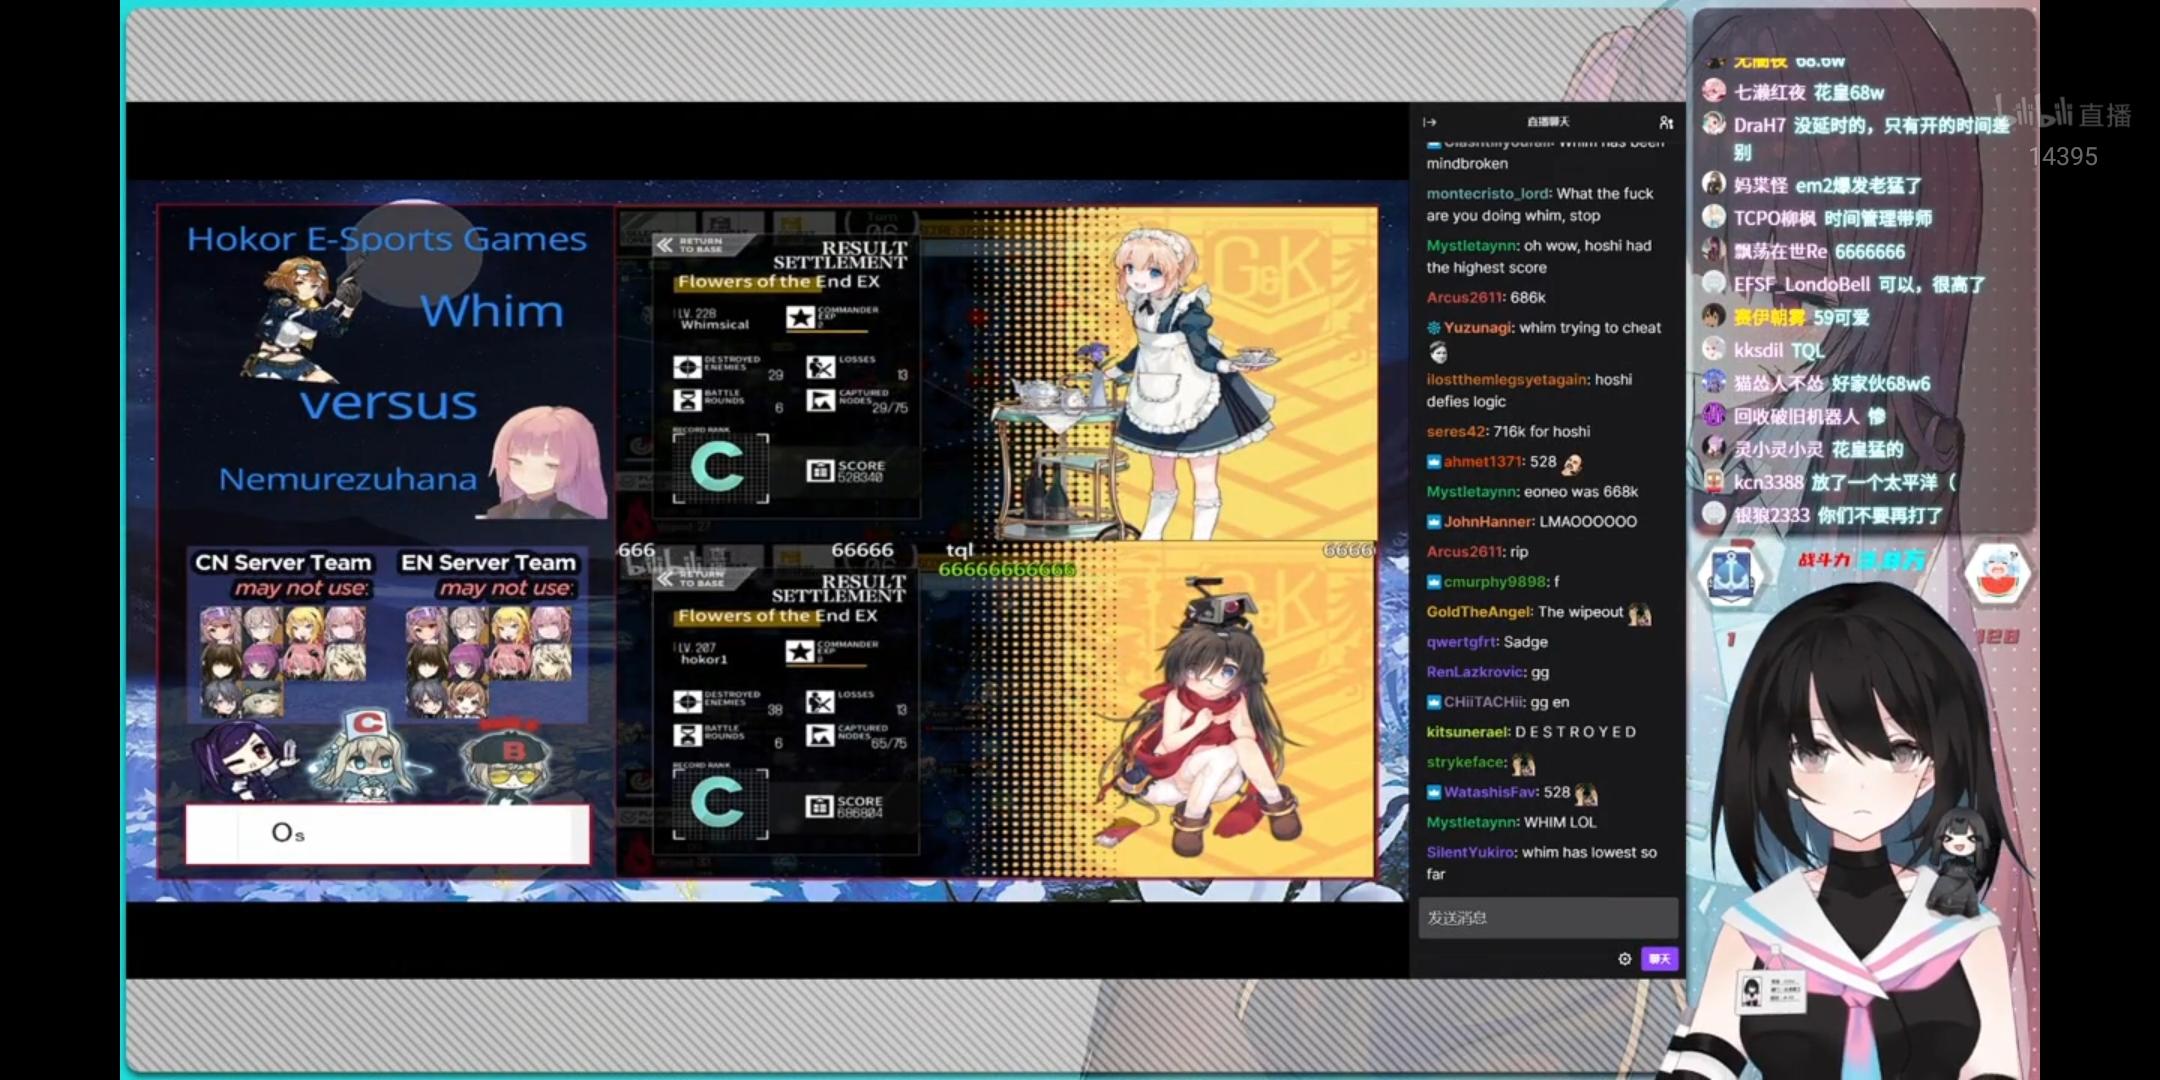Click strykeface's emote message
The image size is (2160, 1080).
tap(1523, 765)
